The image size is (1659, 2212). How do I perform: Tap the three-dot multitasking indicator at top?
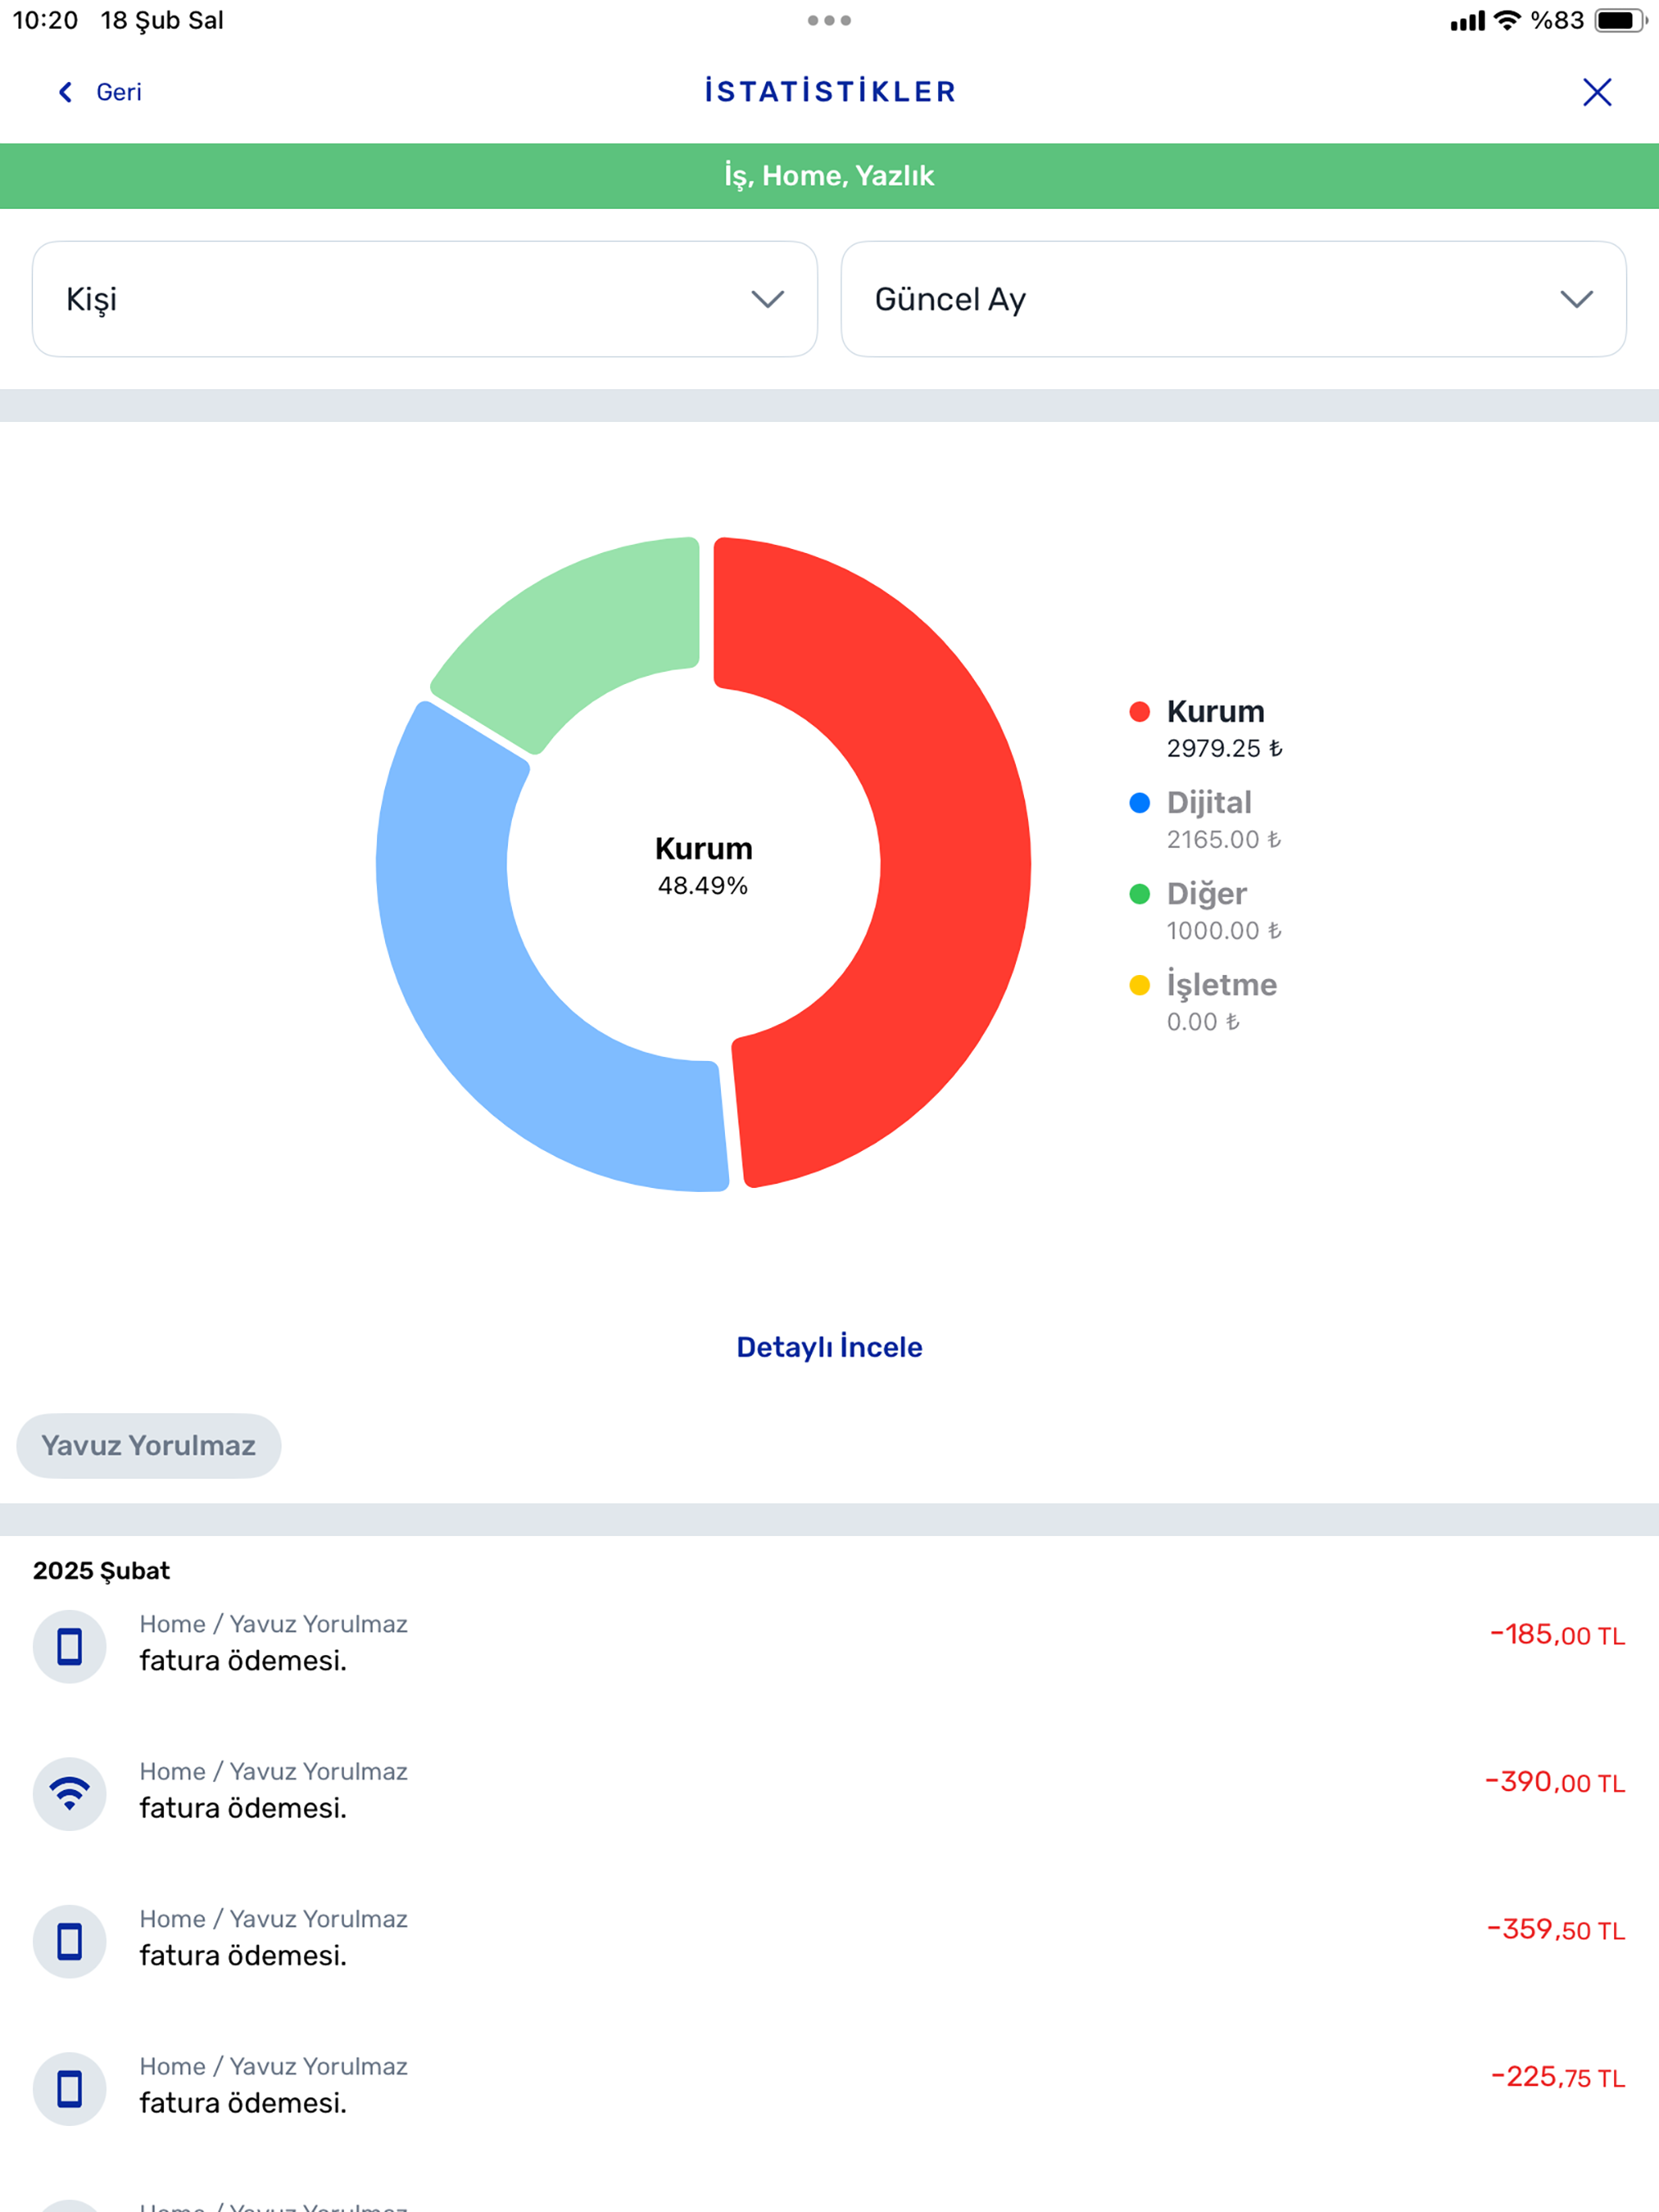coord(829,20)
